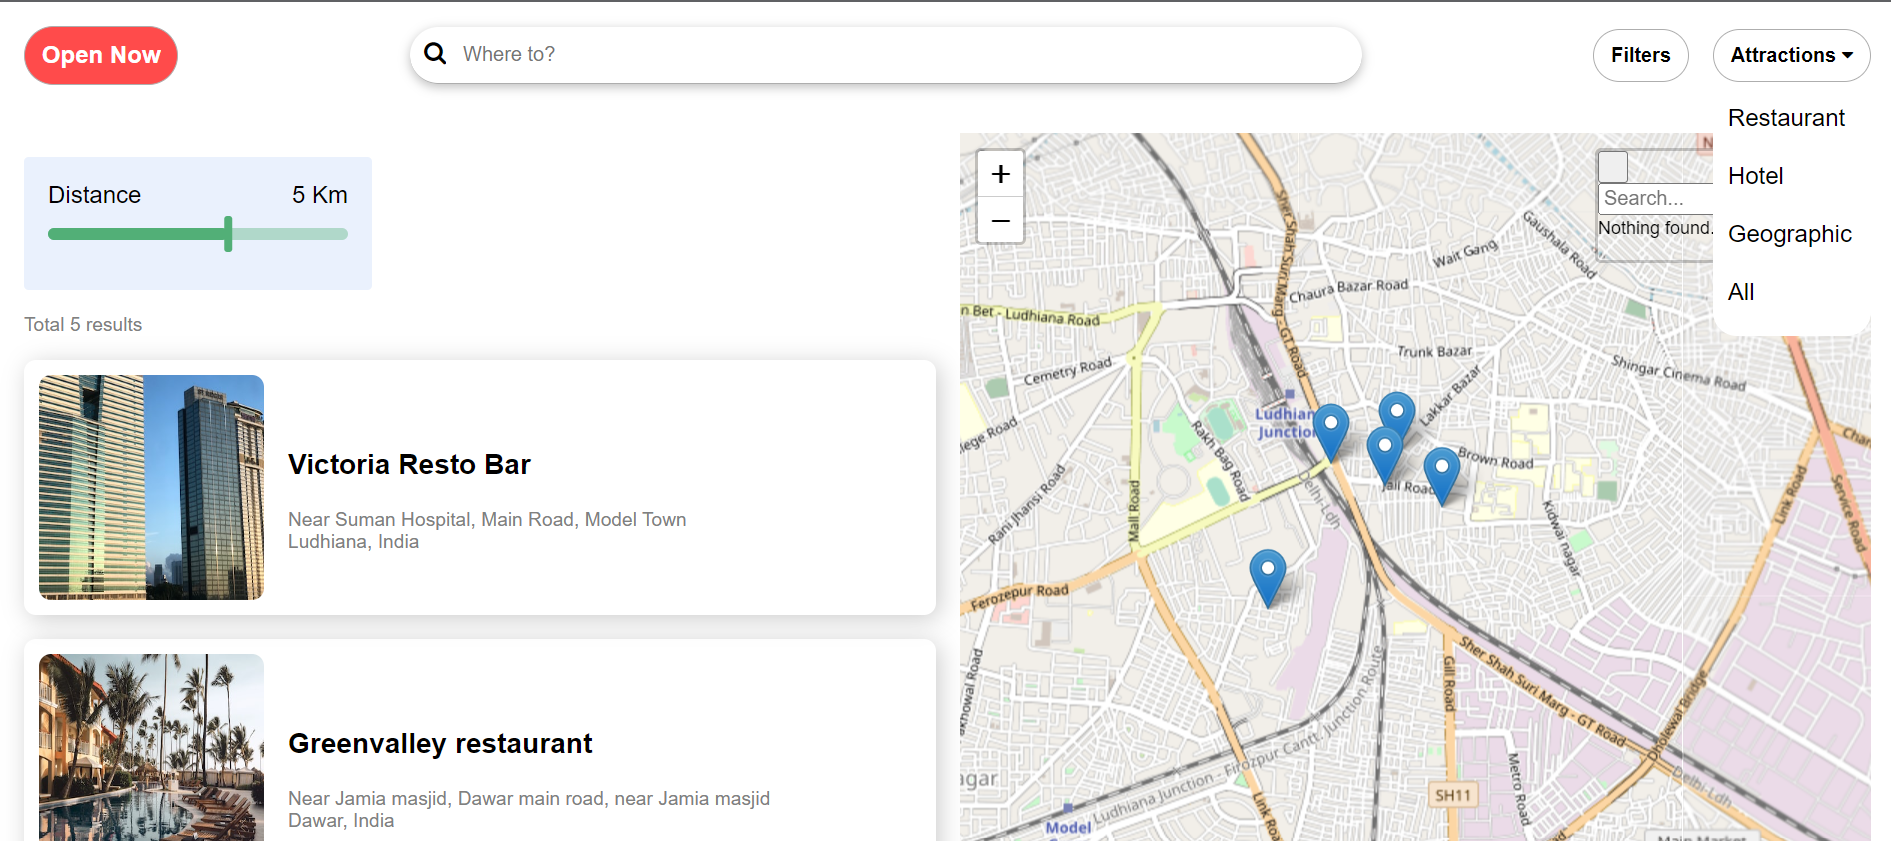Click the magnifier icon in the search bar
This screenshot has width=1891, height=841.
[435, 54]
